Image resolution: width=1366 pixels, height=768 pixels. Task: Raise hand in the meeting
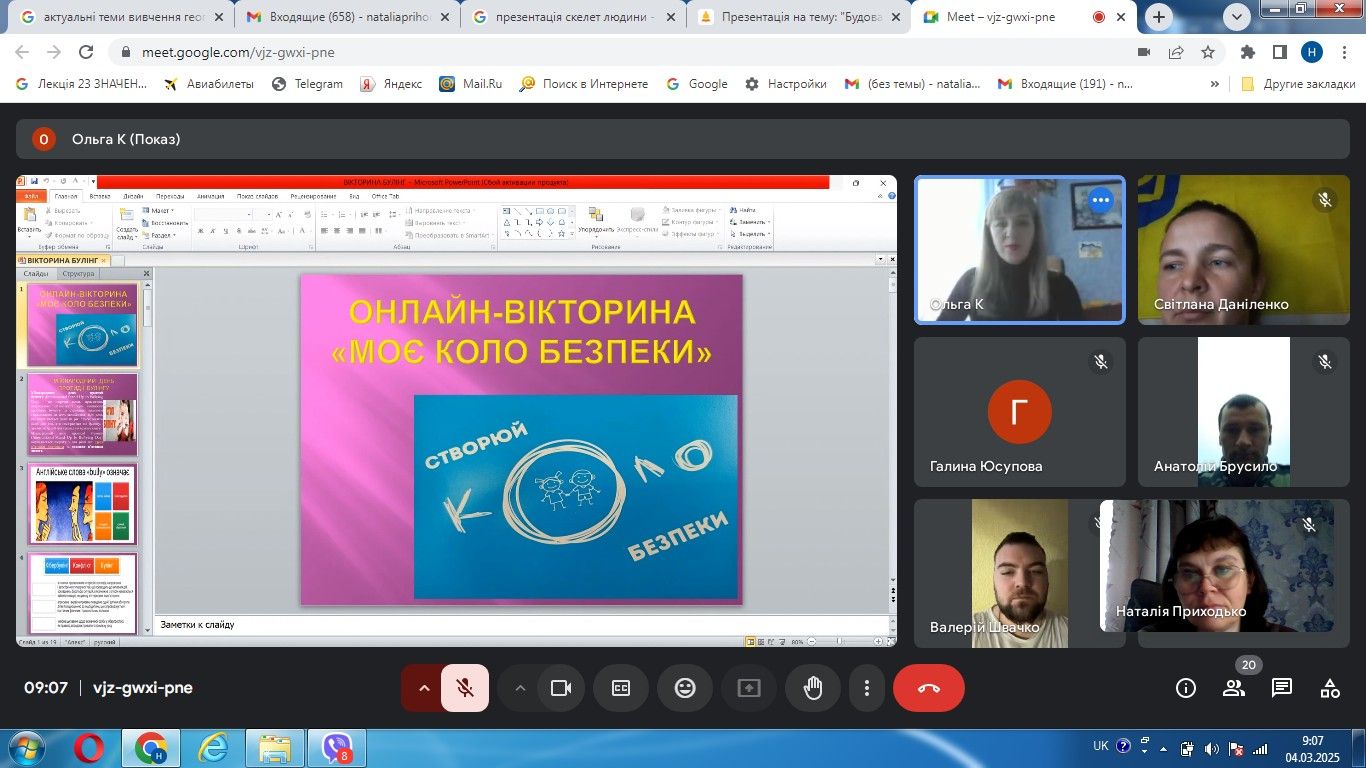(x=813, y=688)
